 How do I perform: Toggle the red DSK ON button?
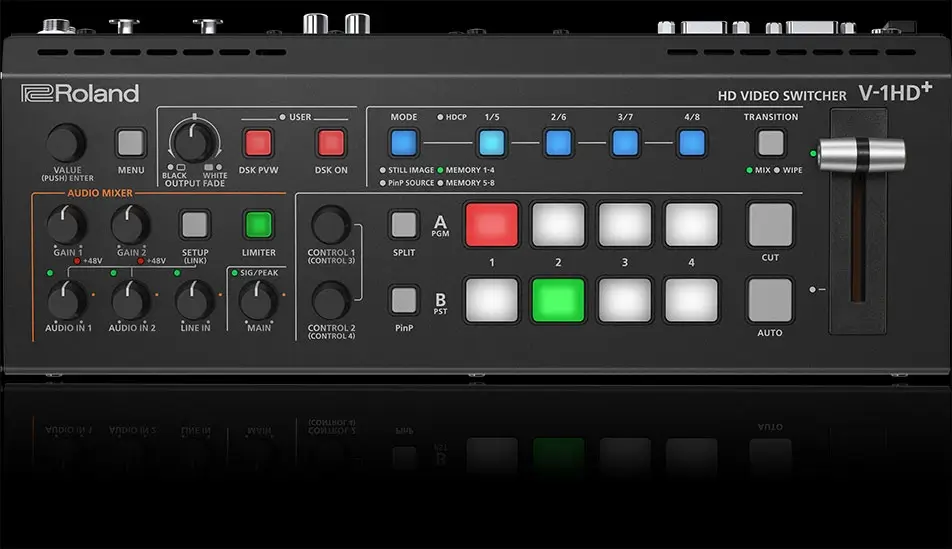pyautogui.click(x=330, y=143)
